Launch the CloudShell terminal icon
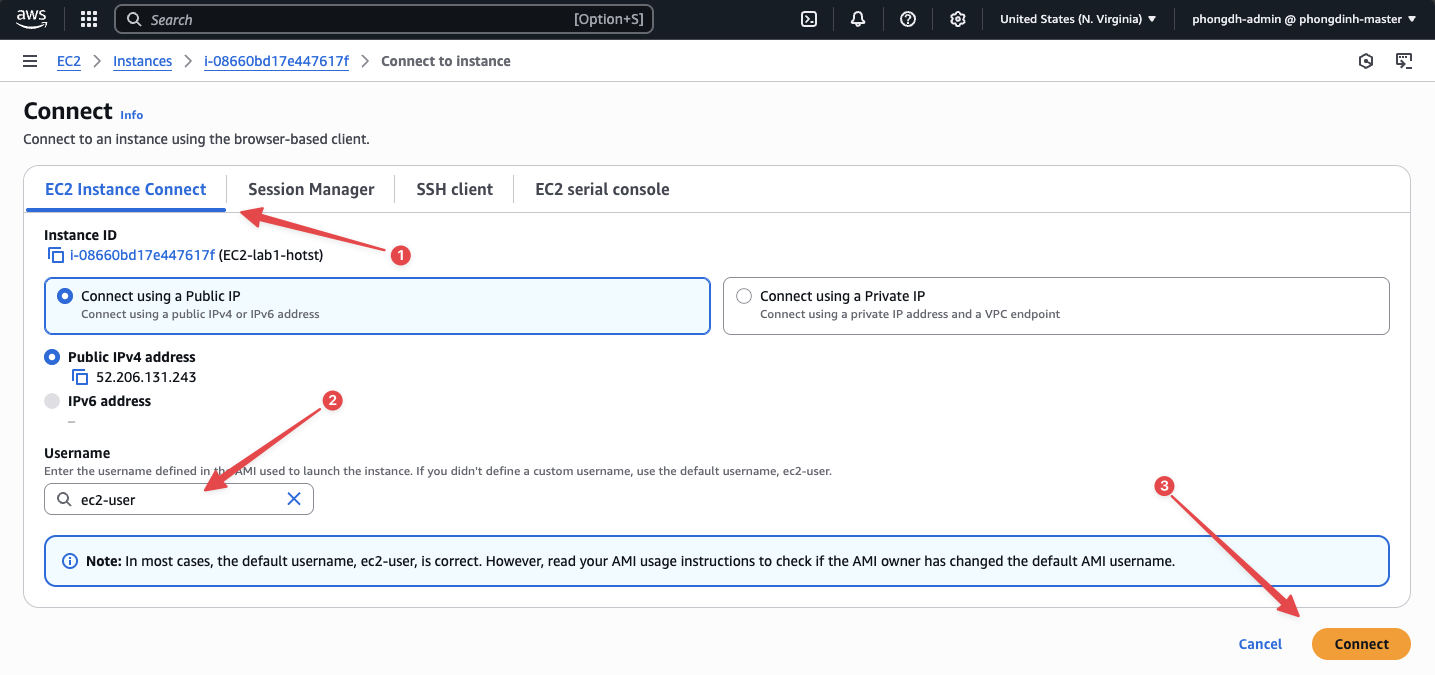Viewport: 1435px width, 675px height. 811,19
